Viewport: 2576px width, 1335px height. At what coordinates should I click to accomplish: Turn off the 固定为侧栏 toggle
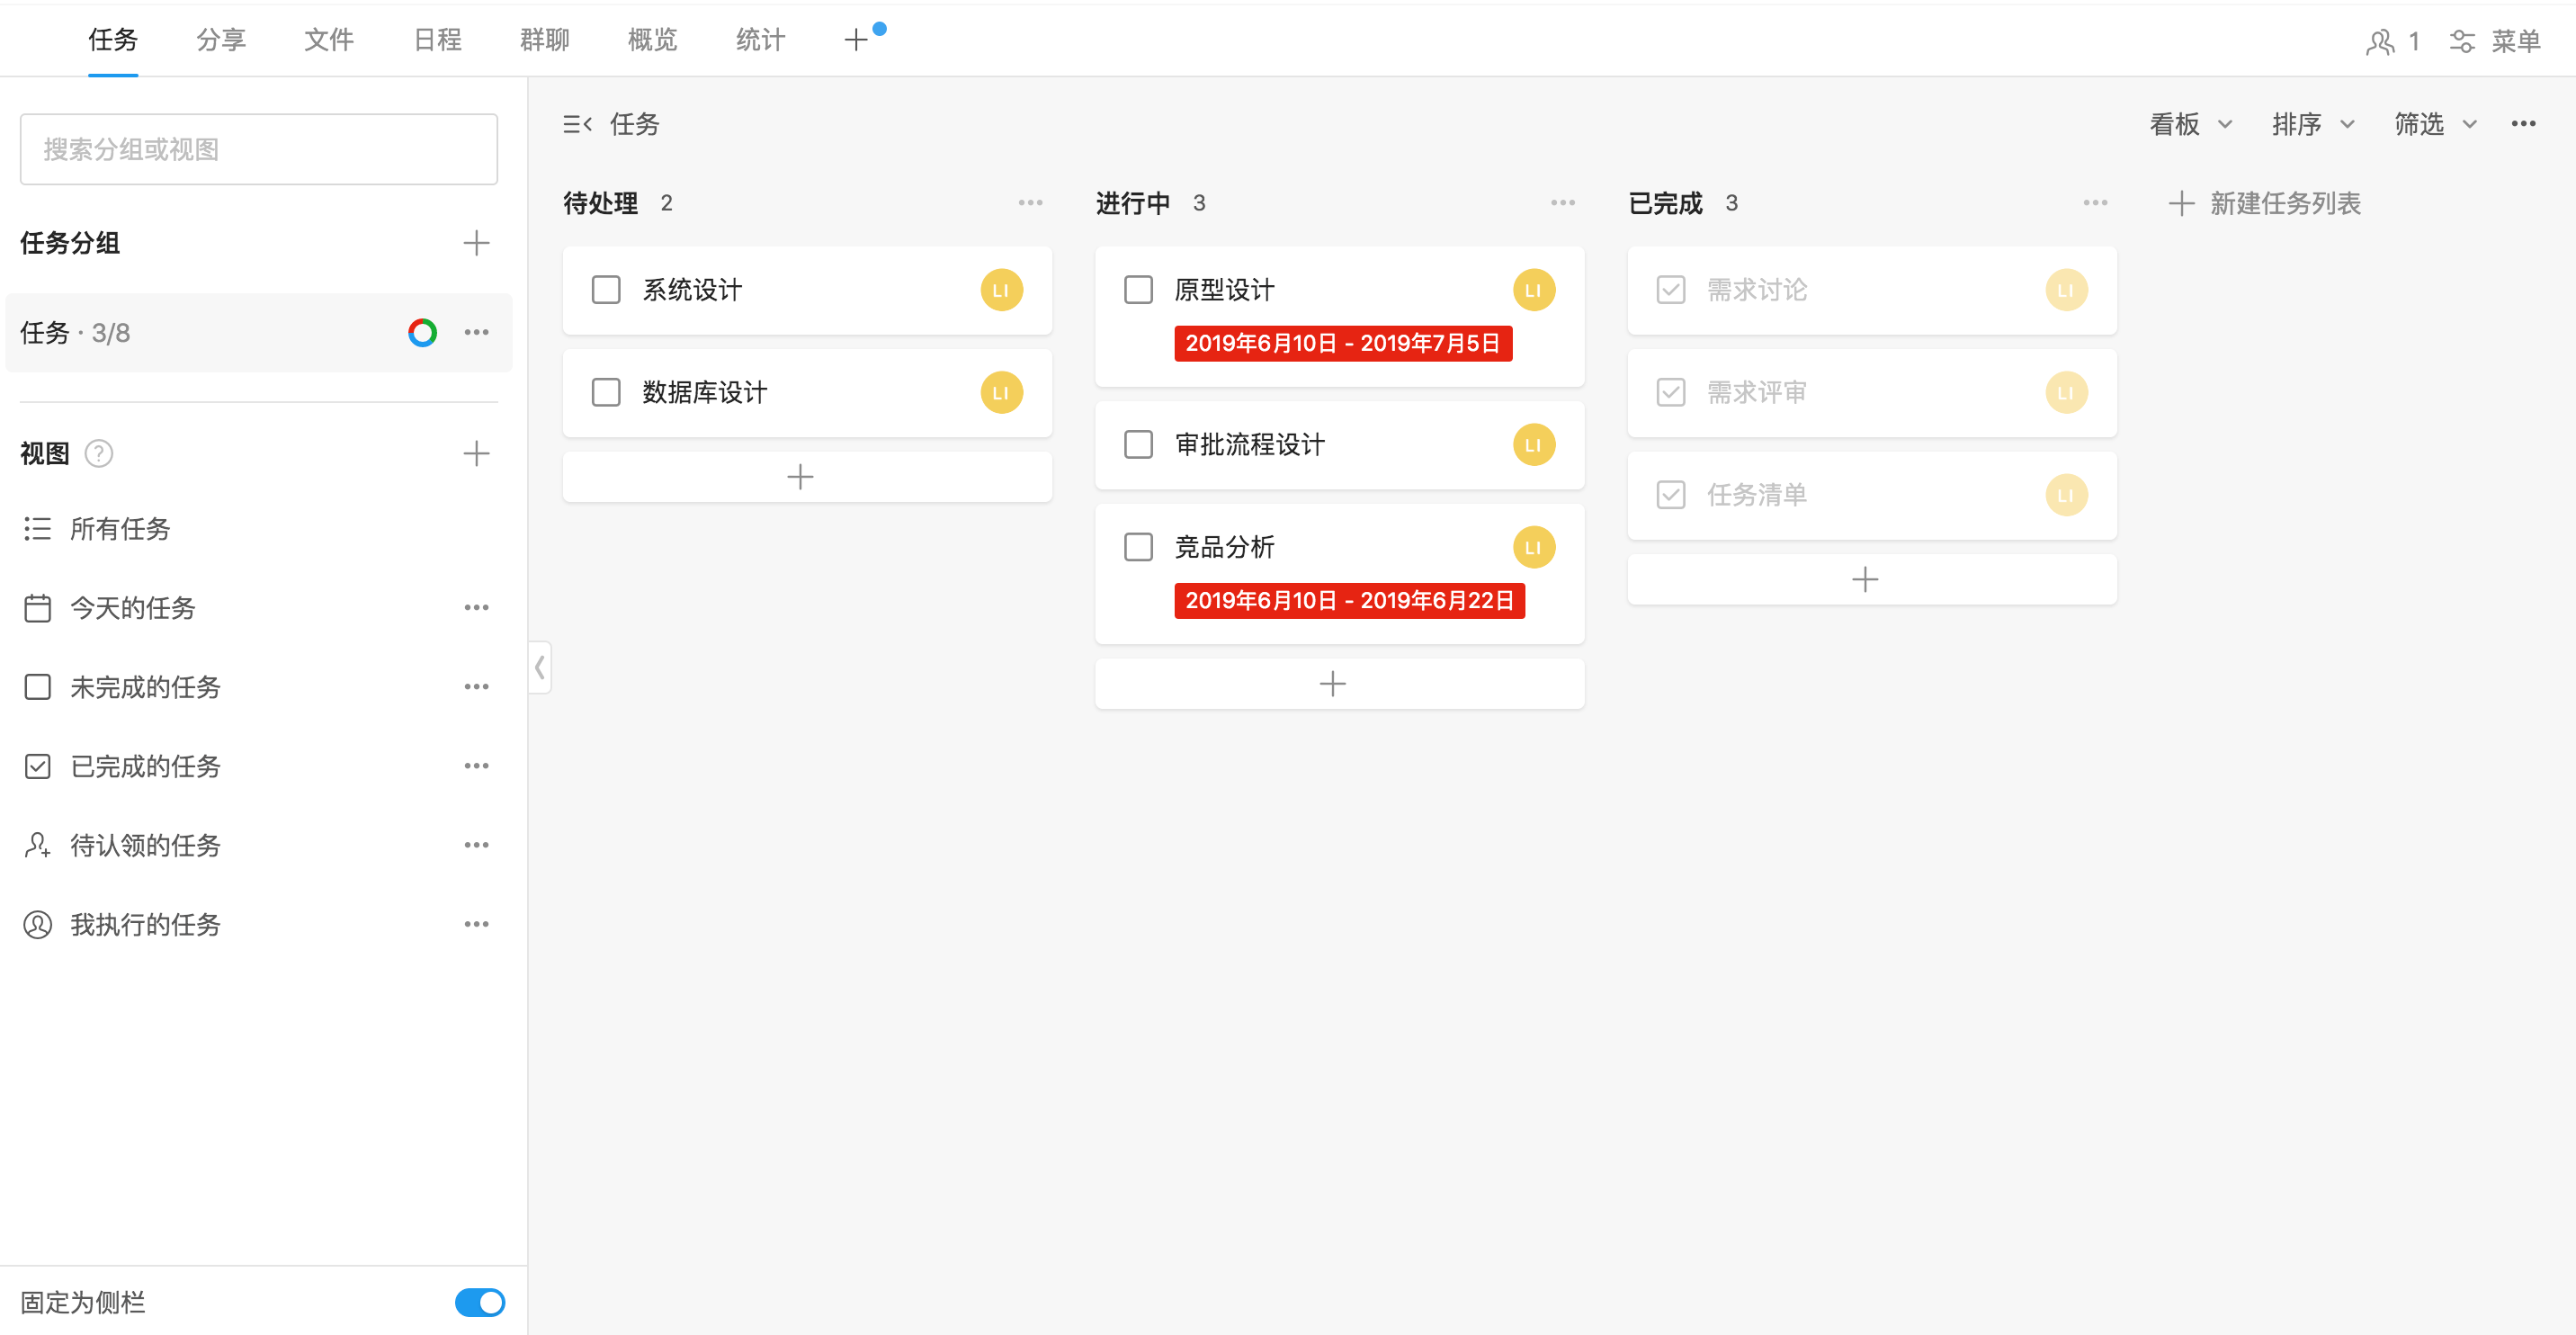[x=480, y=1302]
